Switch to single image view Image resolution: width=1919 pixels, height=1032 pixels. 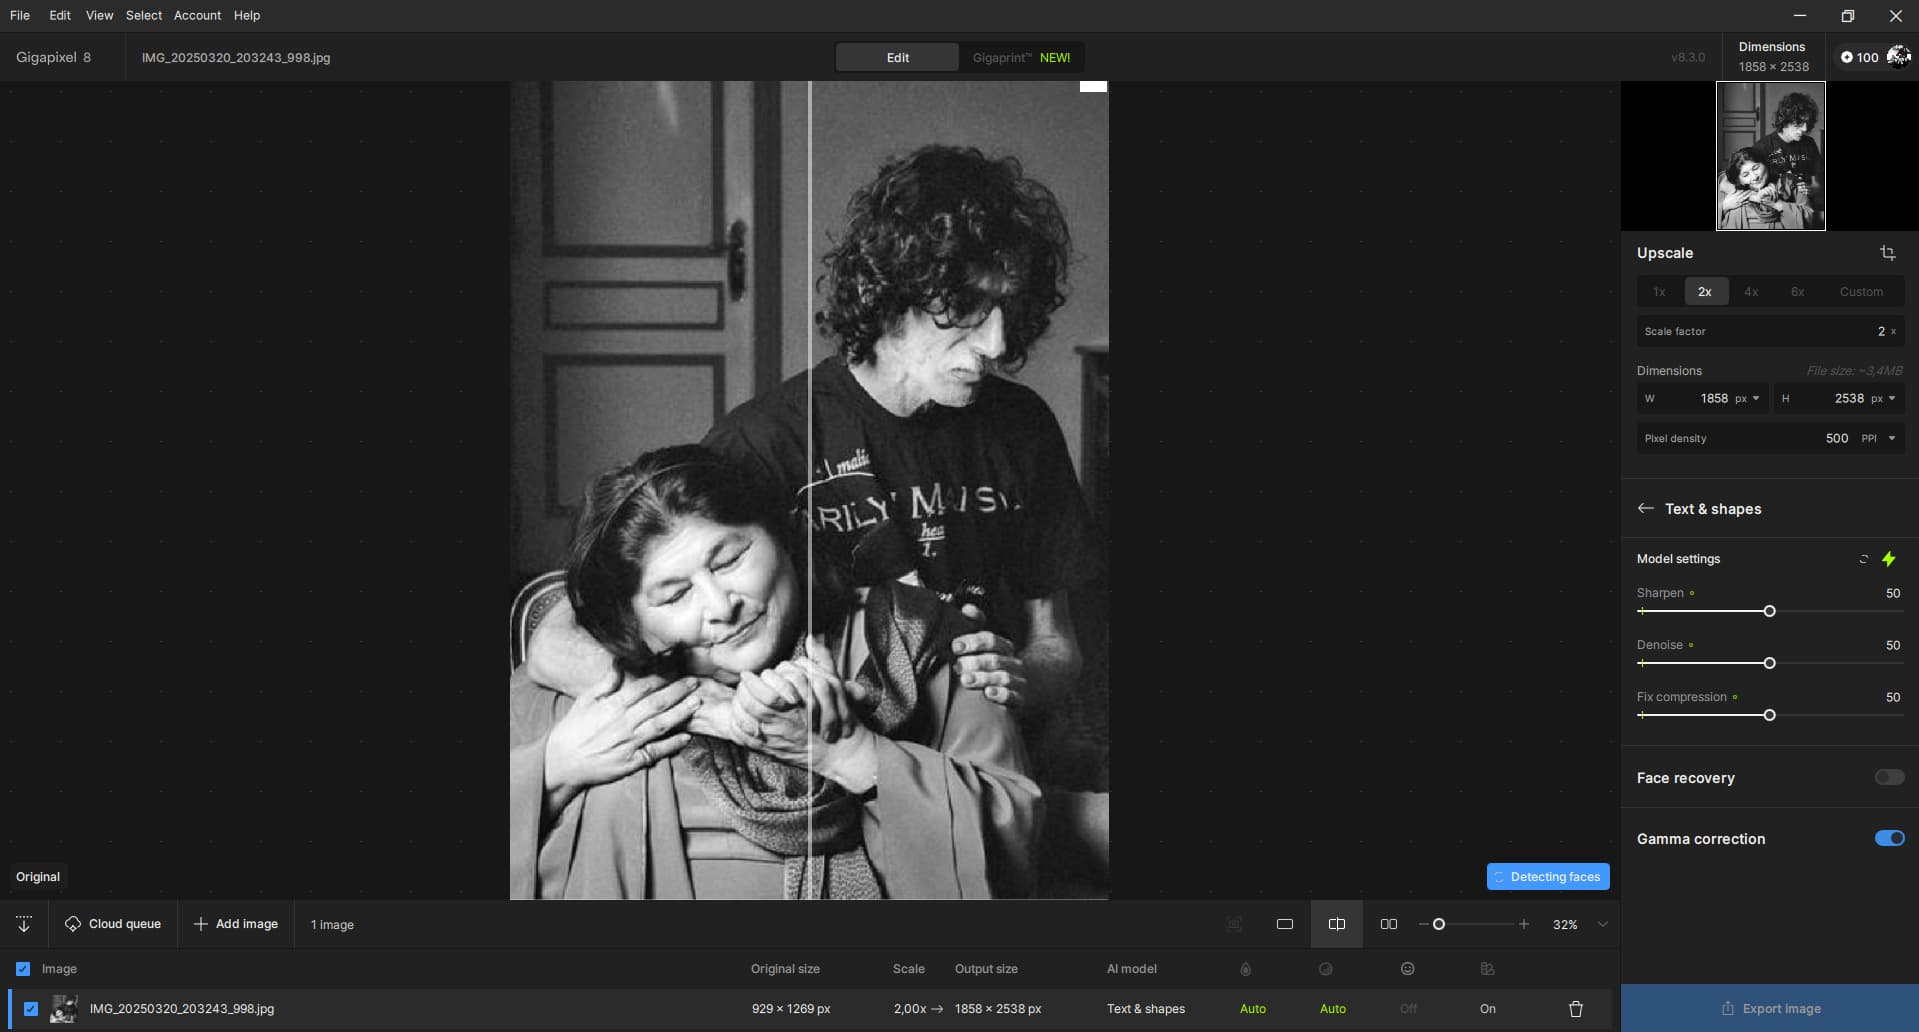tap(1285, 924)
